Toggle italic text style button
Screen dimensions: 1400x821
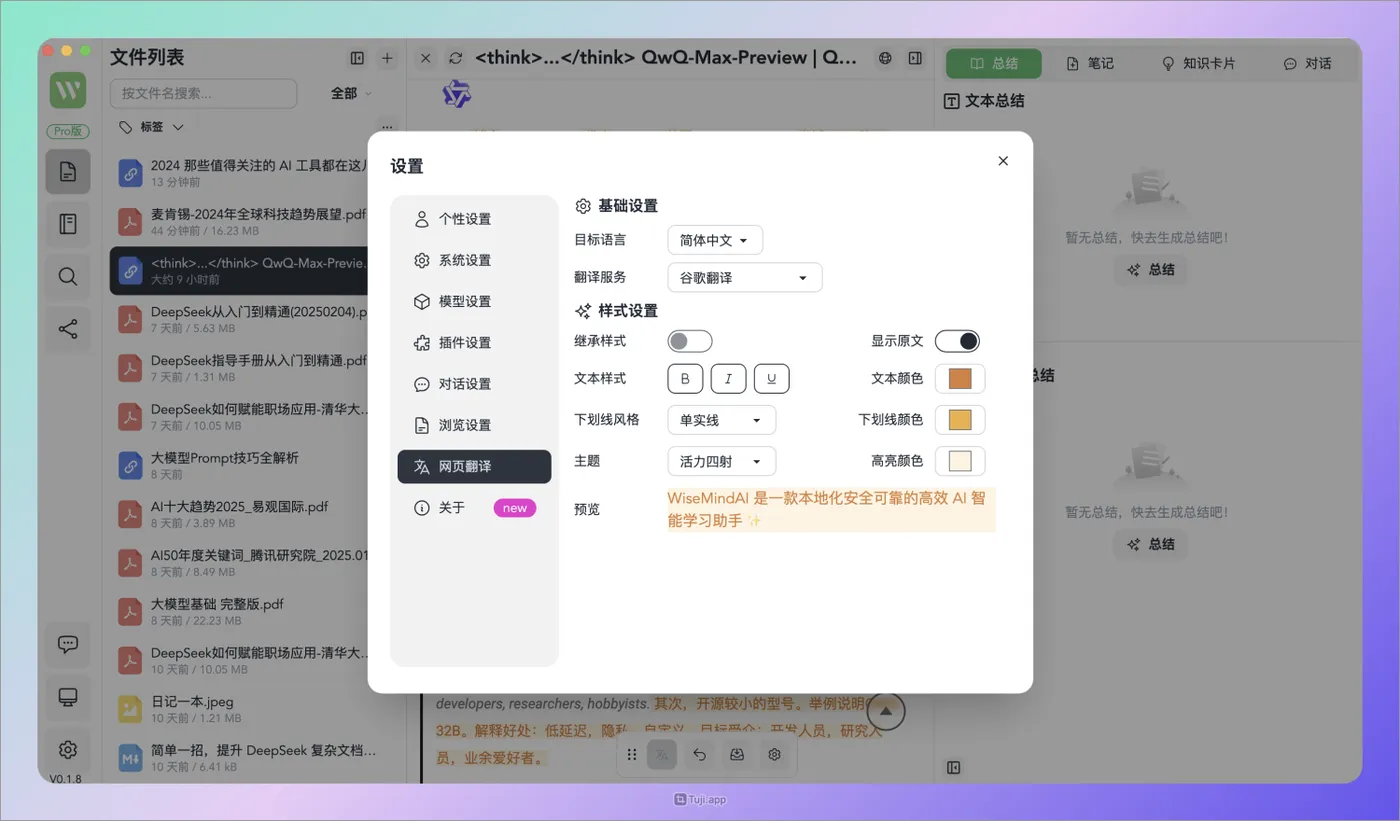click(x=728, y=379)
